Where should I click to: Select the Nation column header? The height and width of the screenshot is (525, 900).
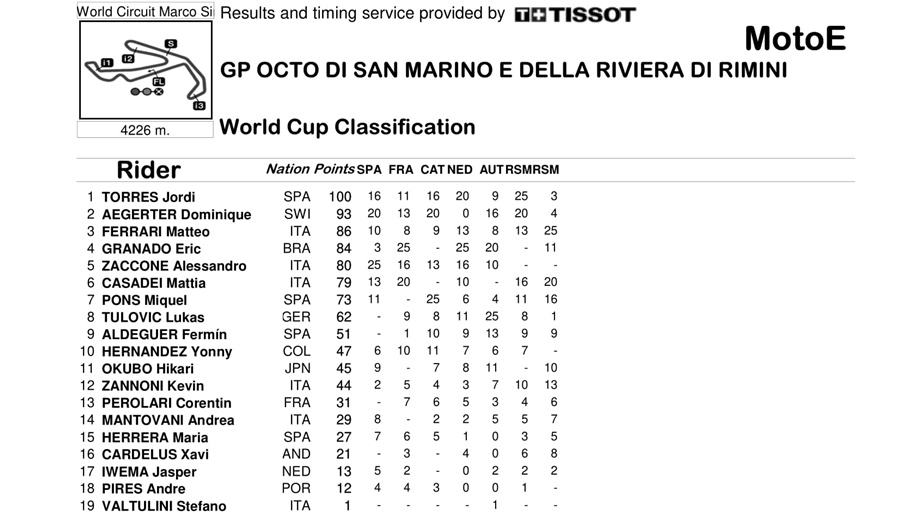(287, 169)
